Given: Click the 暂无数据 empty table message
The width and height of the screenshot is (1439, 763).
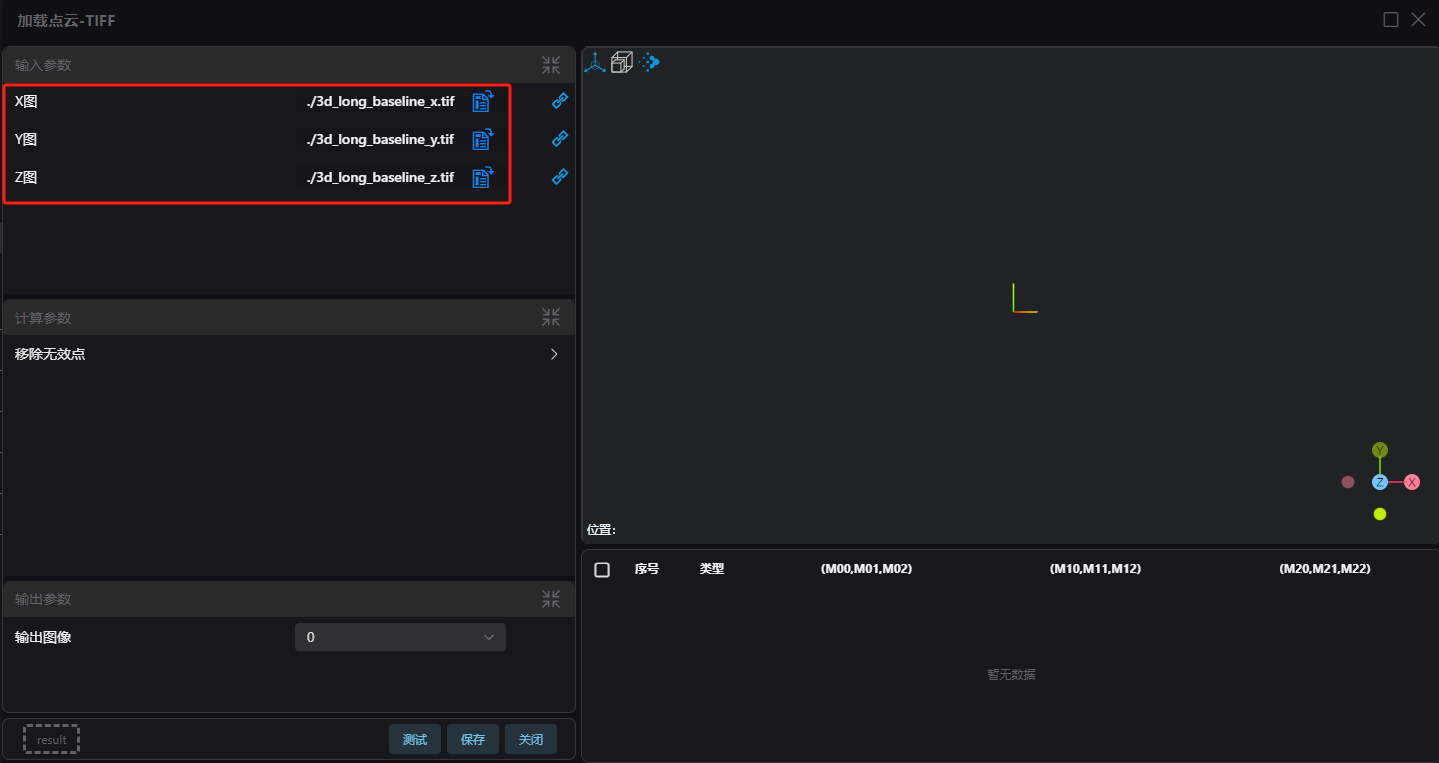Looking at the screenshot, I should [x=1011, y=675].
